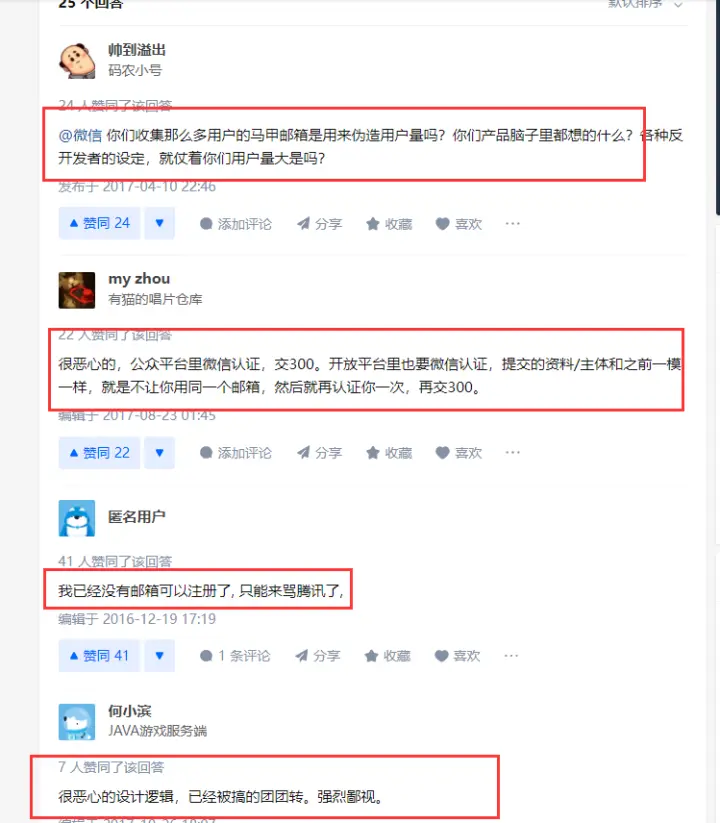Open the @微信 mention link
Screen dimensions: 720x823
(x=80, y=135)
